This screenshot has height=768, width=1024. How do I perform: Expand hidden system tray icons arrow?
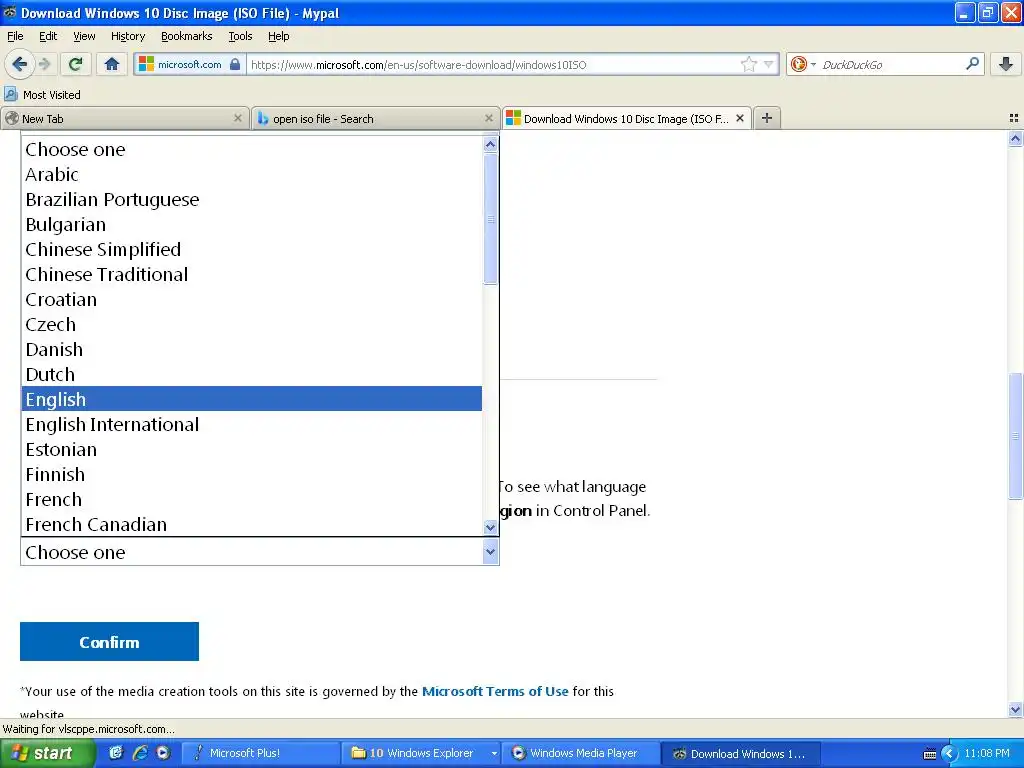coord(949,754)
